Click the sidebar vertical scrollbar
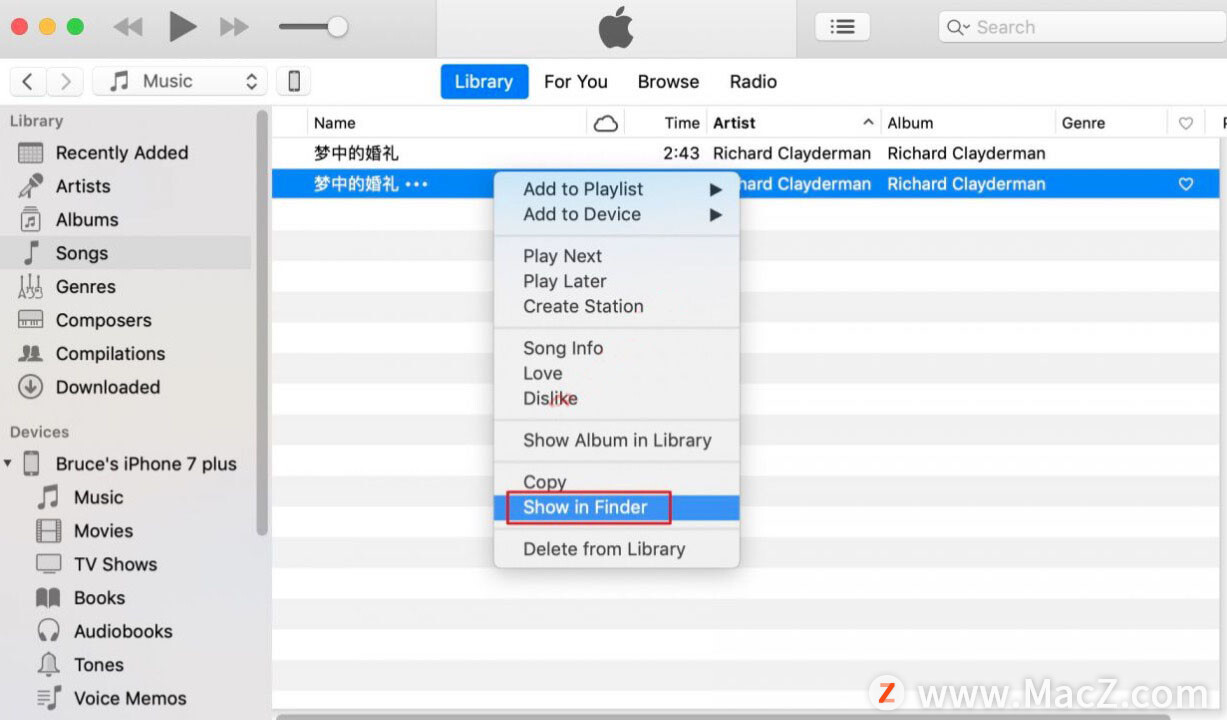Image resolution: width=1227 pixels, height=720 pixels. coord(262,322)
